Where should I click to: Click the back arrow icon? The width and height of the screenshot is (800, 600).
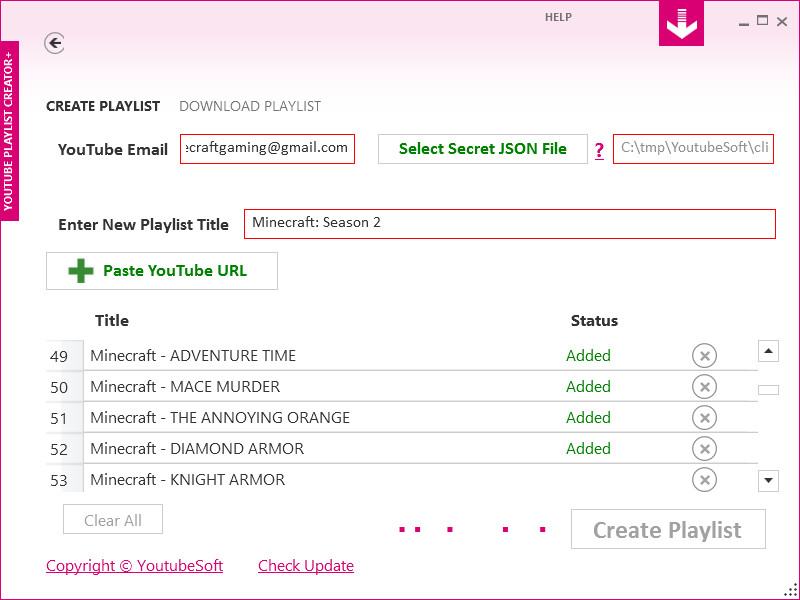tap(54, 43)
